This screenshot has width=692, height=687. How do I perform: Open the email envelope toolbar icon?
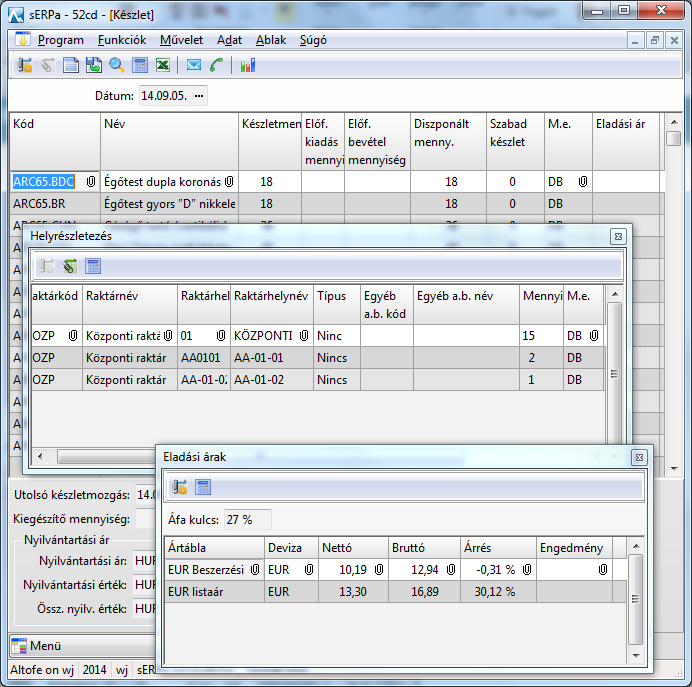click(x=194, y=65)
